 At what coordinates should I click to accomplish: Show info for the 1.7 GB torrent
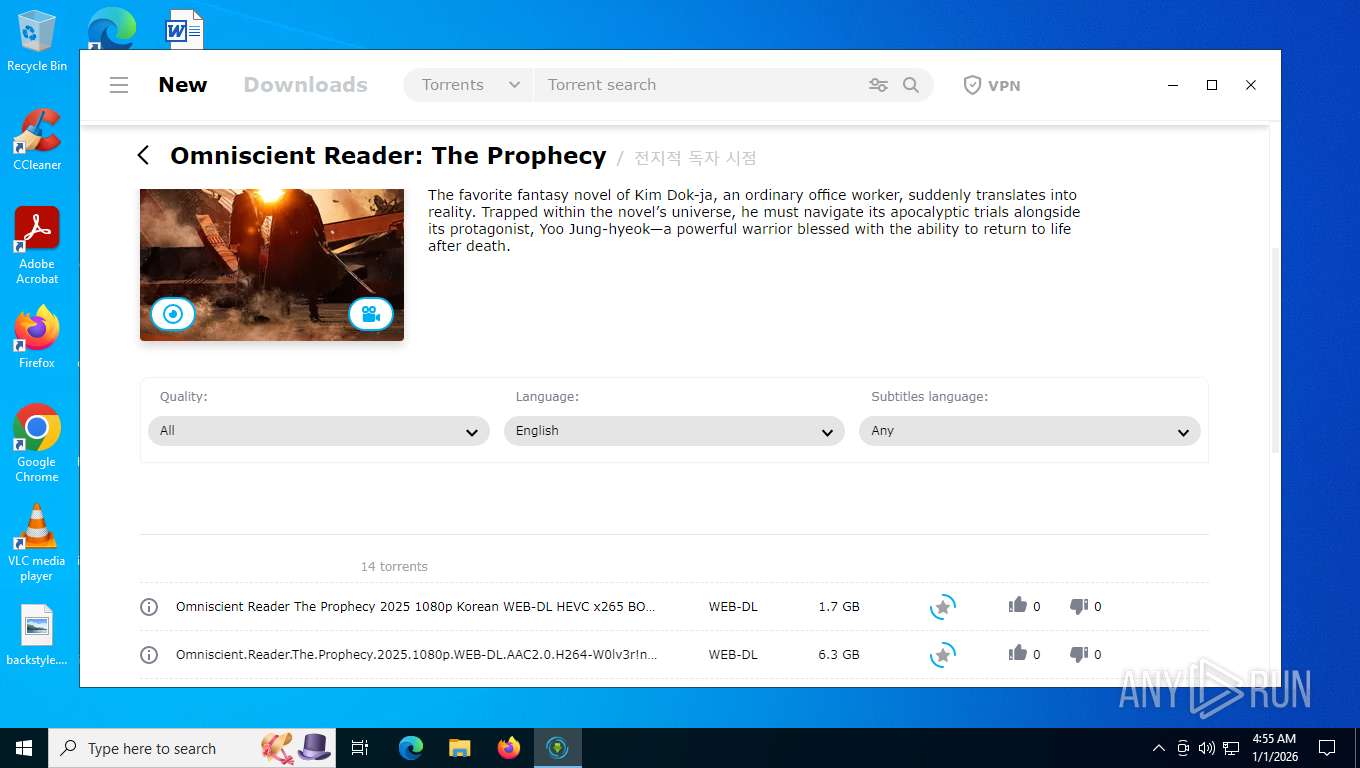point(149,607)
